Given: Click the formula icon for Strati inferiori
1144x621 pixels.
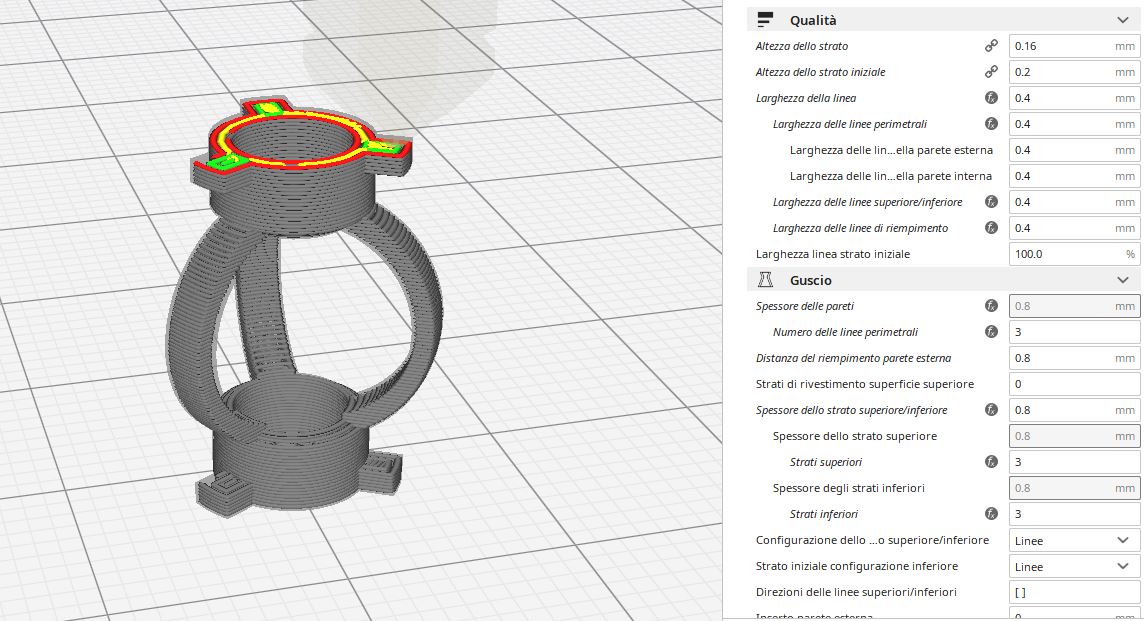Looking at the screenshot, I should (991, 514).
